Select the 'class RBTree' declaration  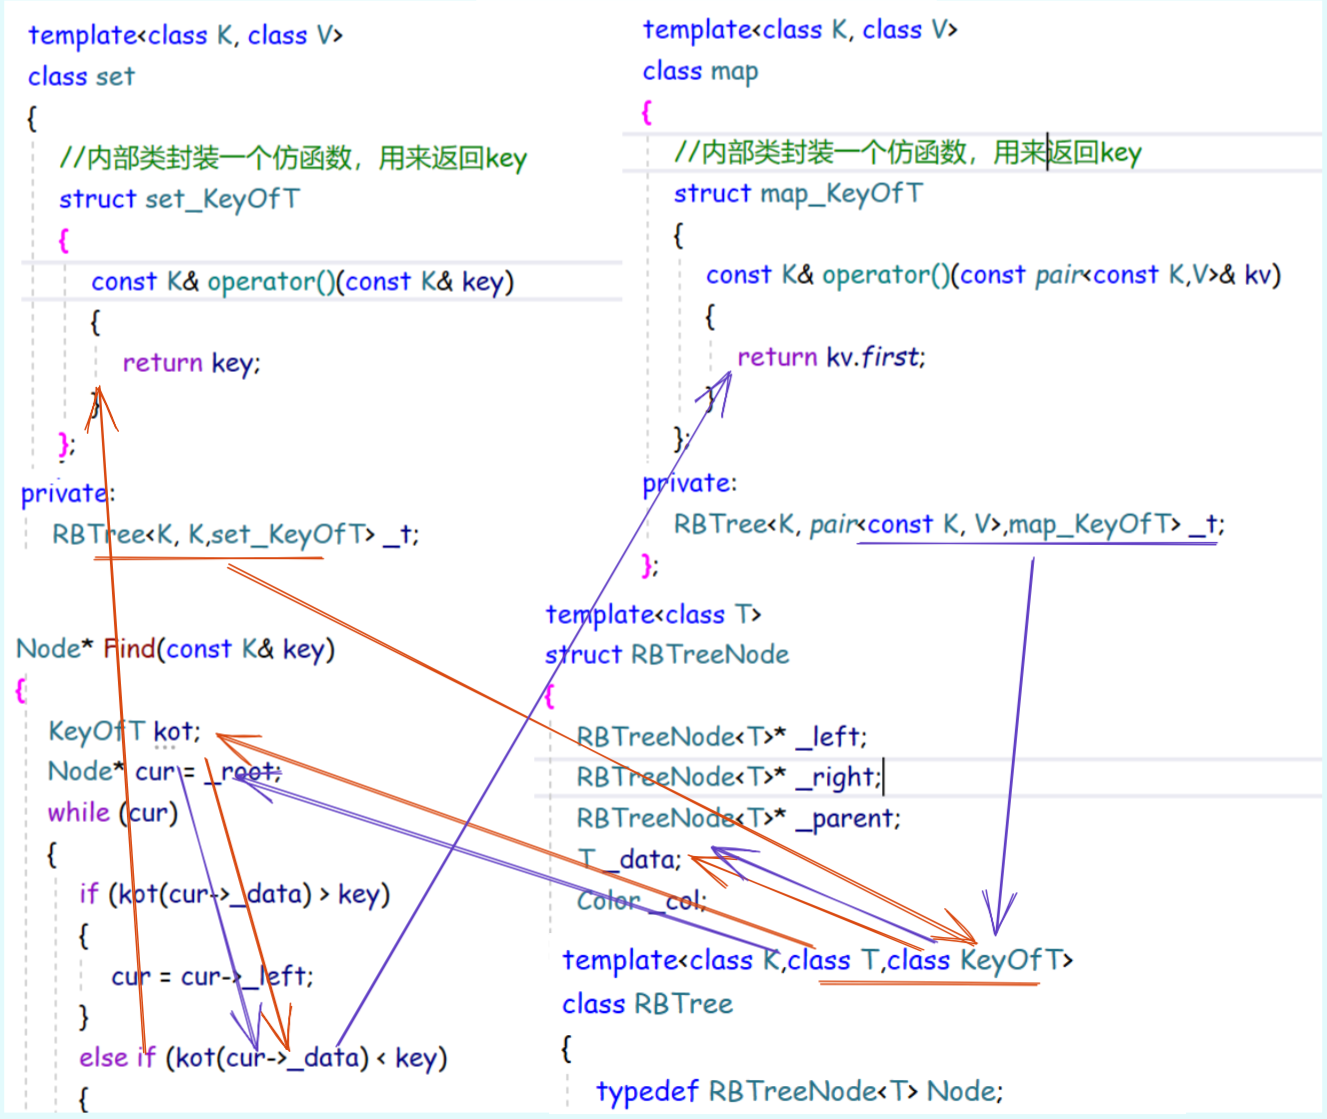click(647, 1003)
